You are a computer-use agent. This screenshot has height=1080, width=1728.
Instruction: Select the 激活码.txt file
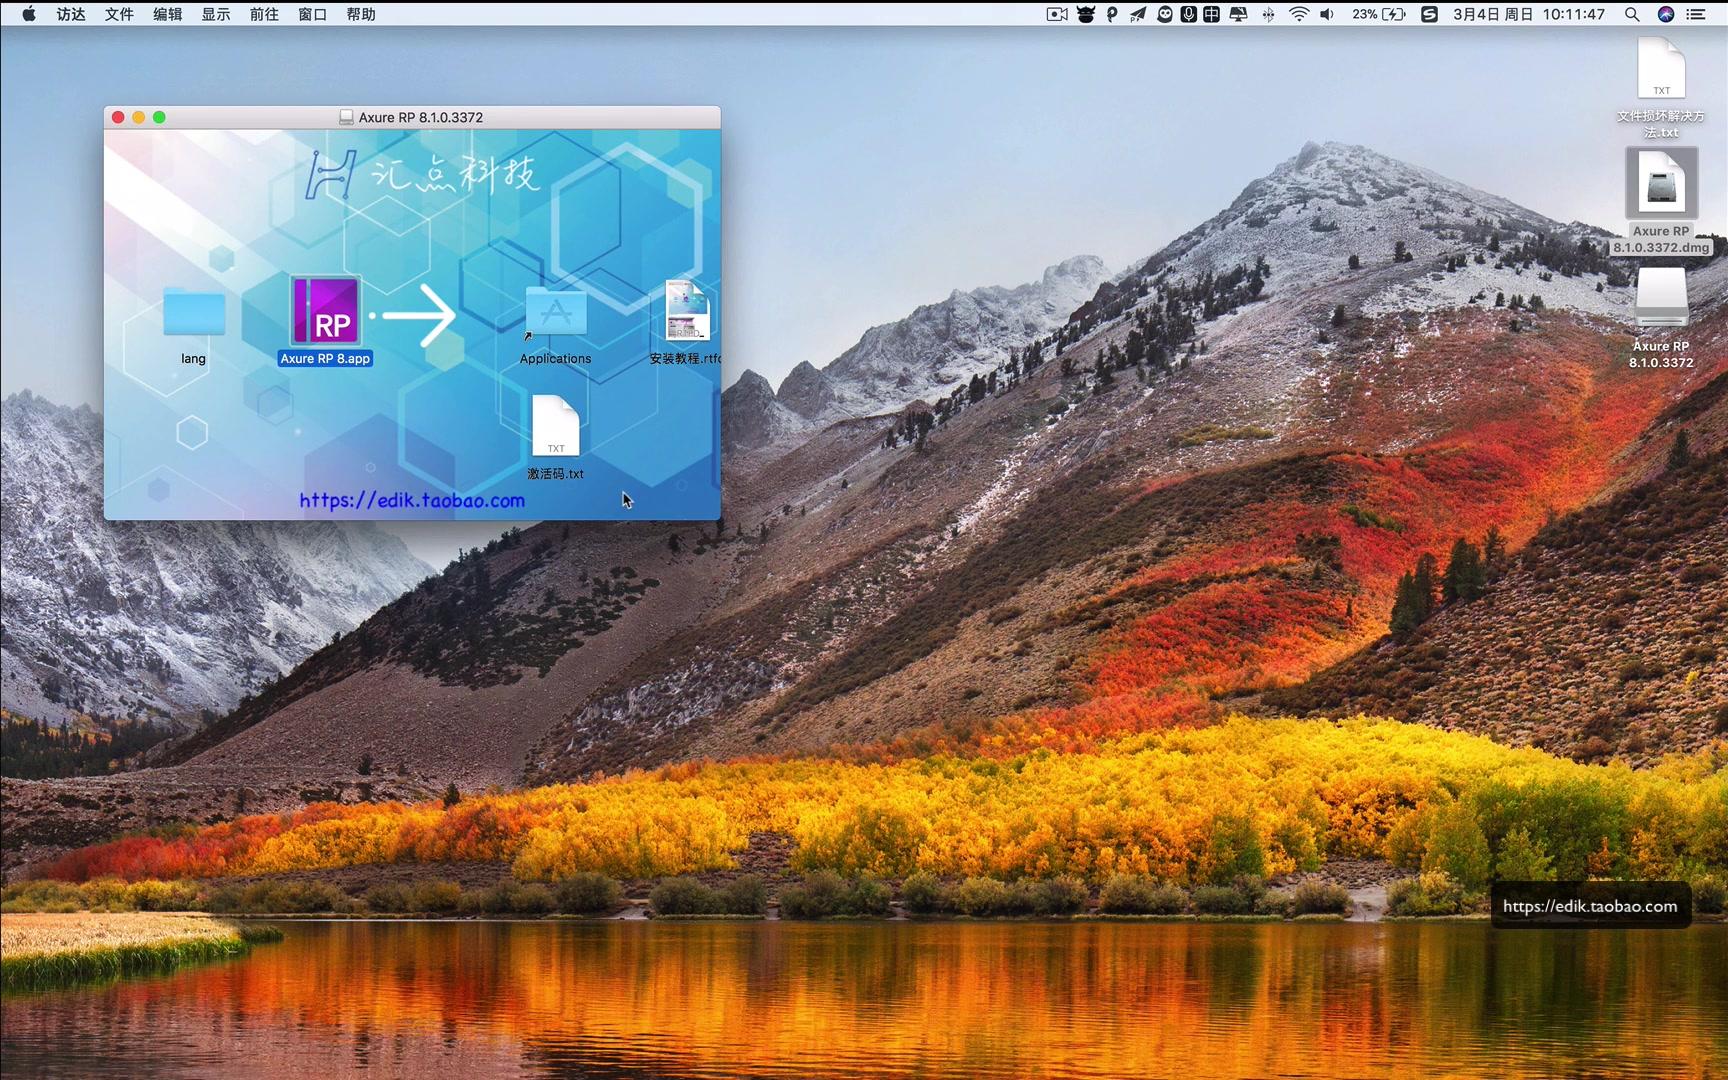pos(555,425)
